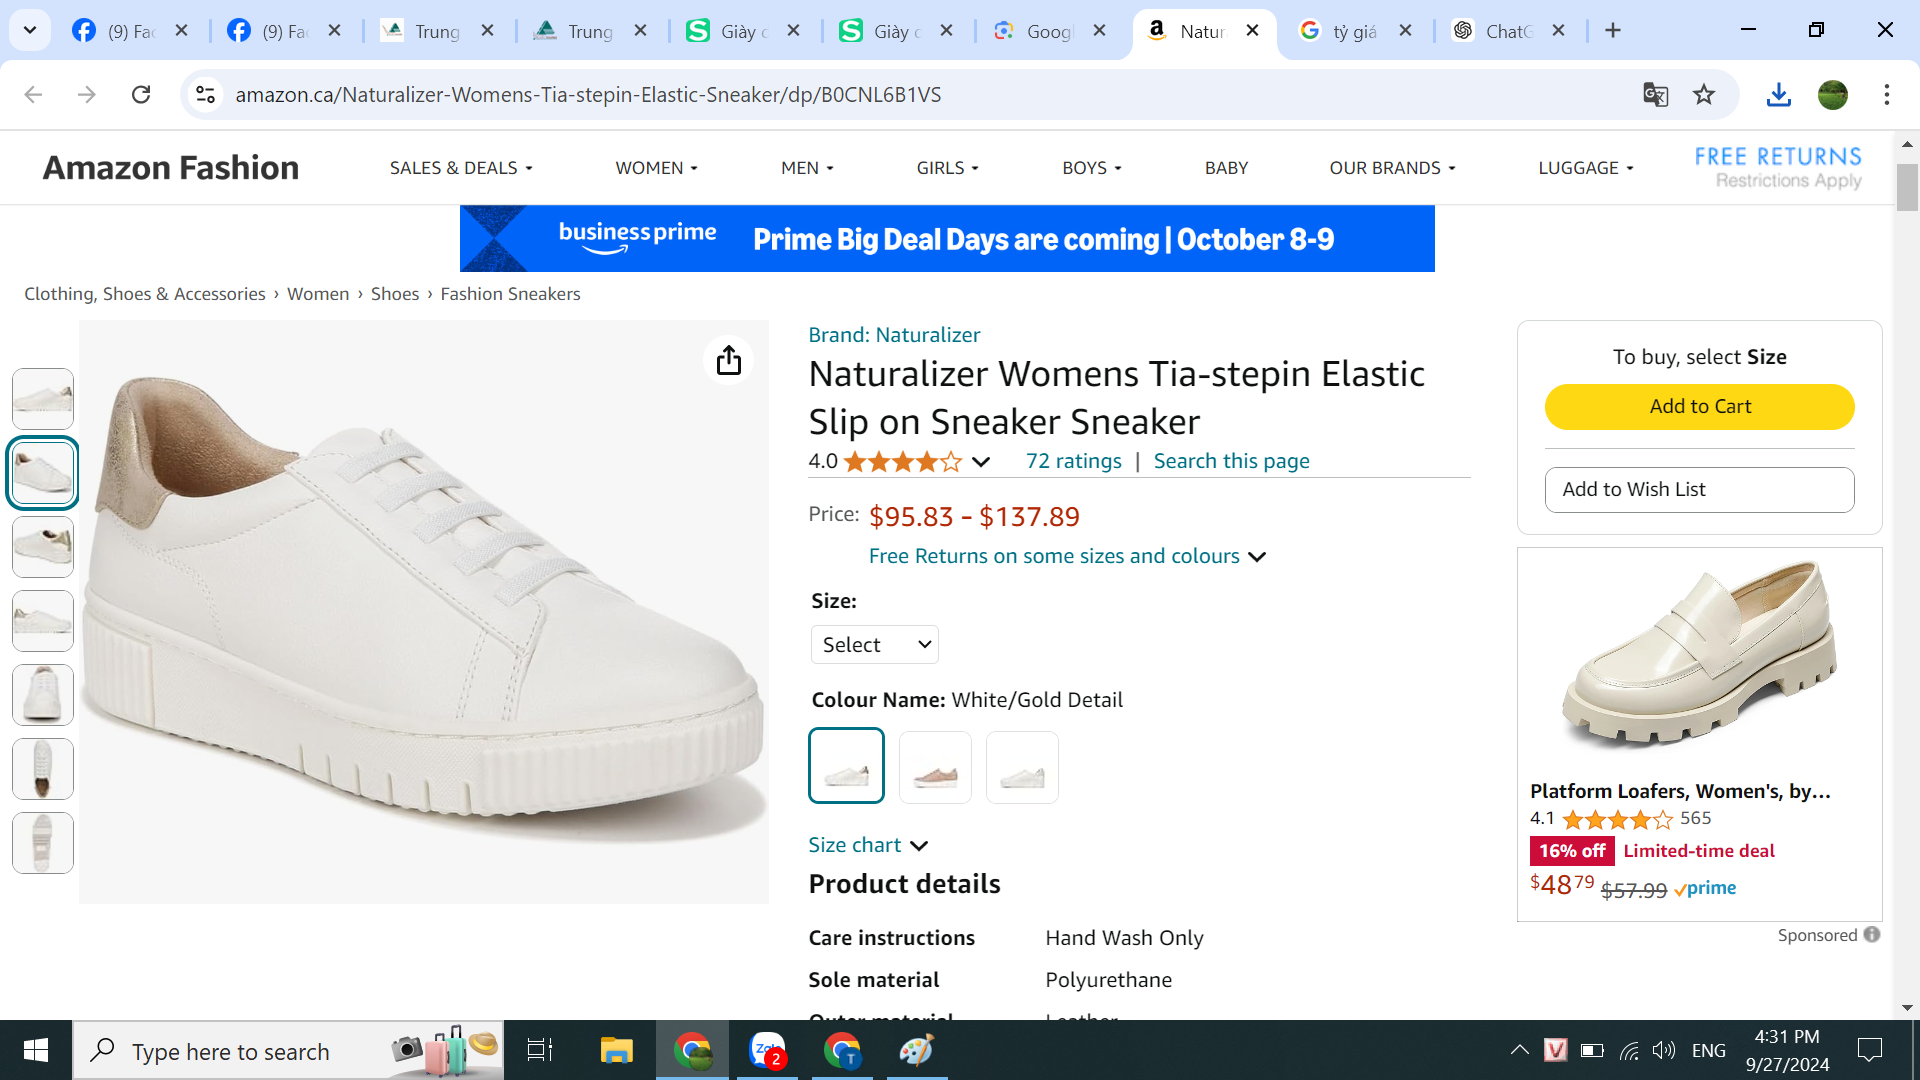
Task: Open the WOMEN menu in Amazon Fashion
Action: pos(656,168)
